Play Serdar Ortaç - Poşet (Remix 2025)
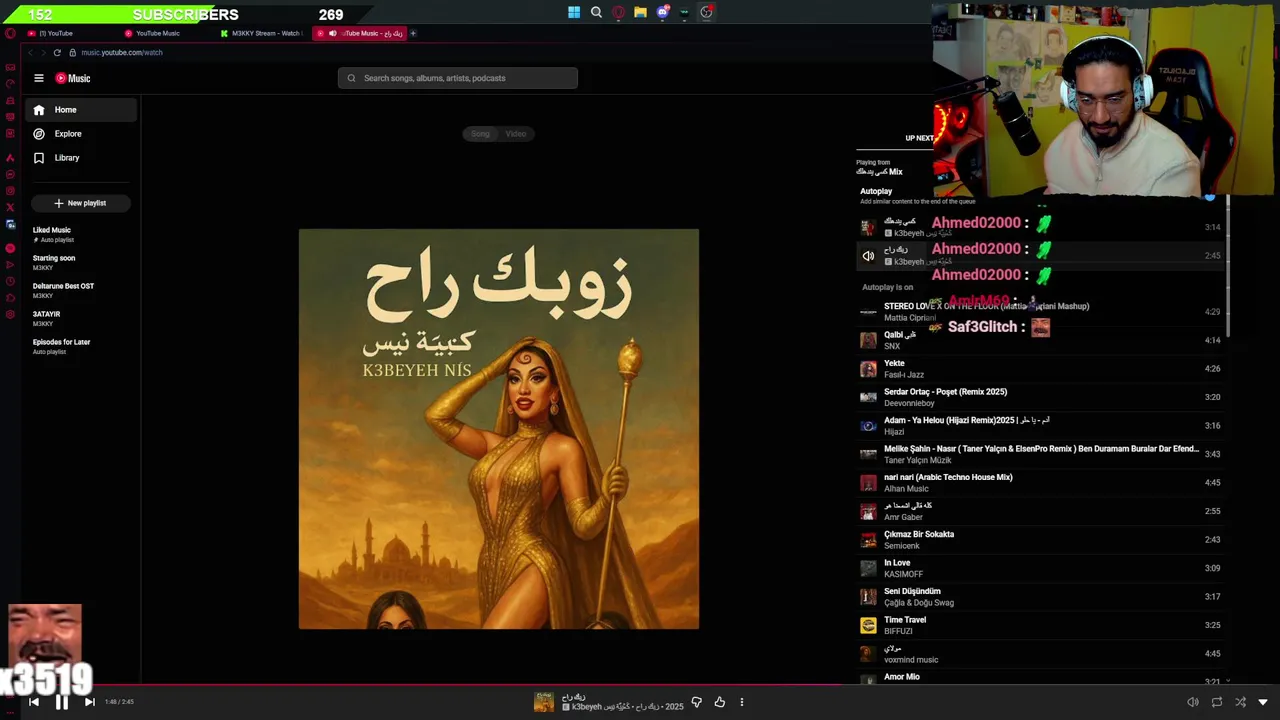The width and height of the screenshot is (1280, 720). pos(1040,397)
